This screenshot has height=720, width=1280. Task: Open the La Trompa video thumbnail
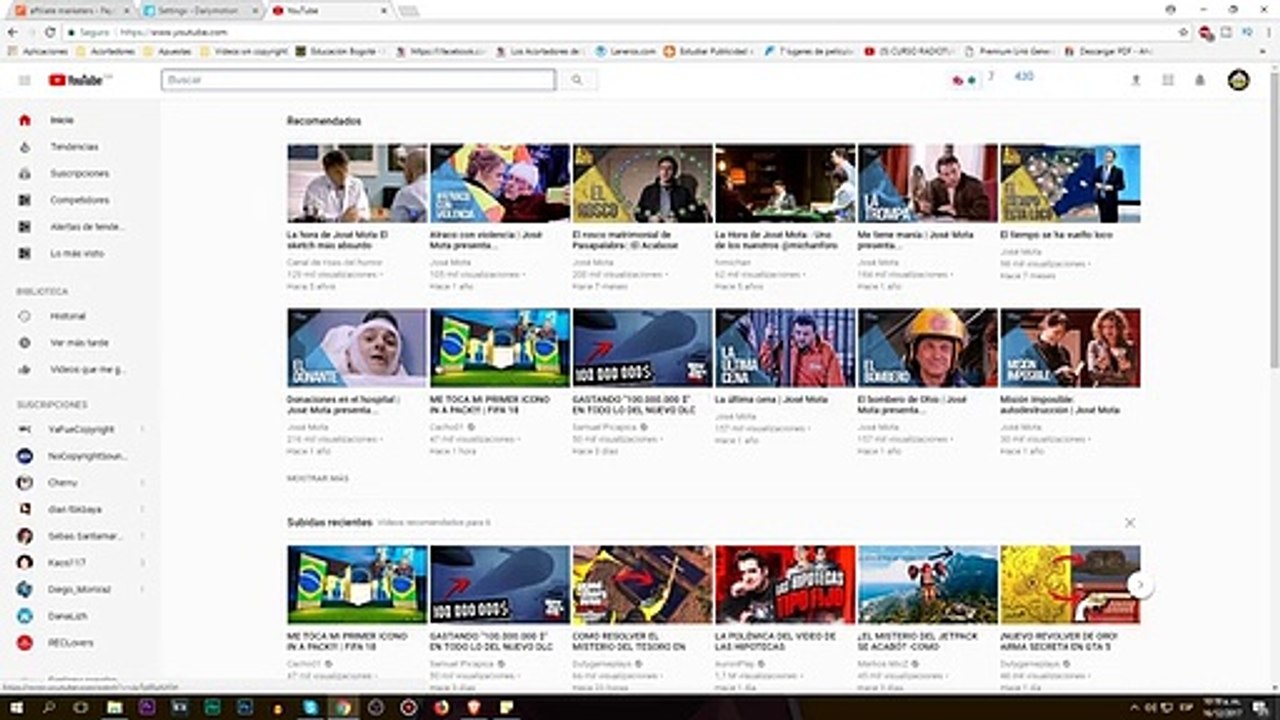tap(928, 183)
